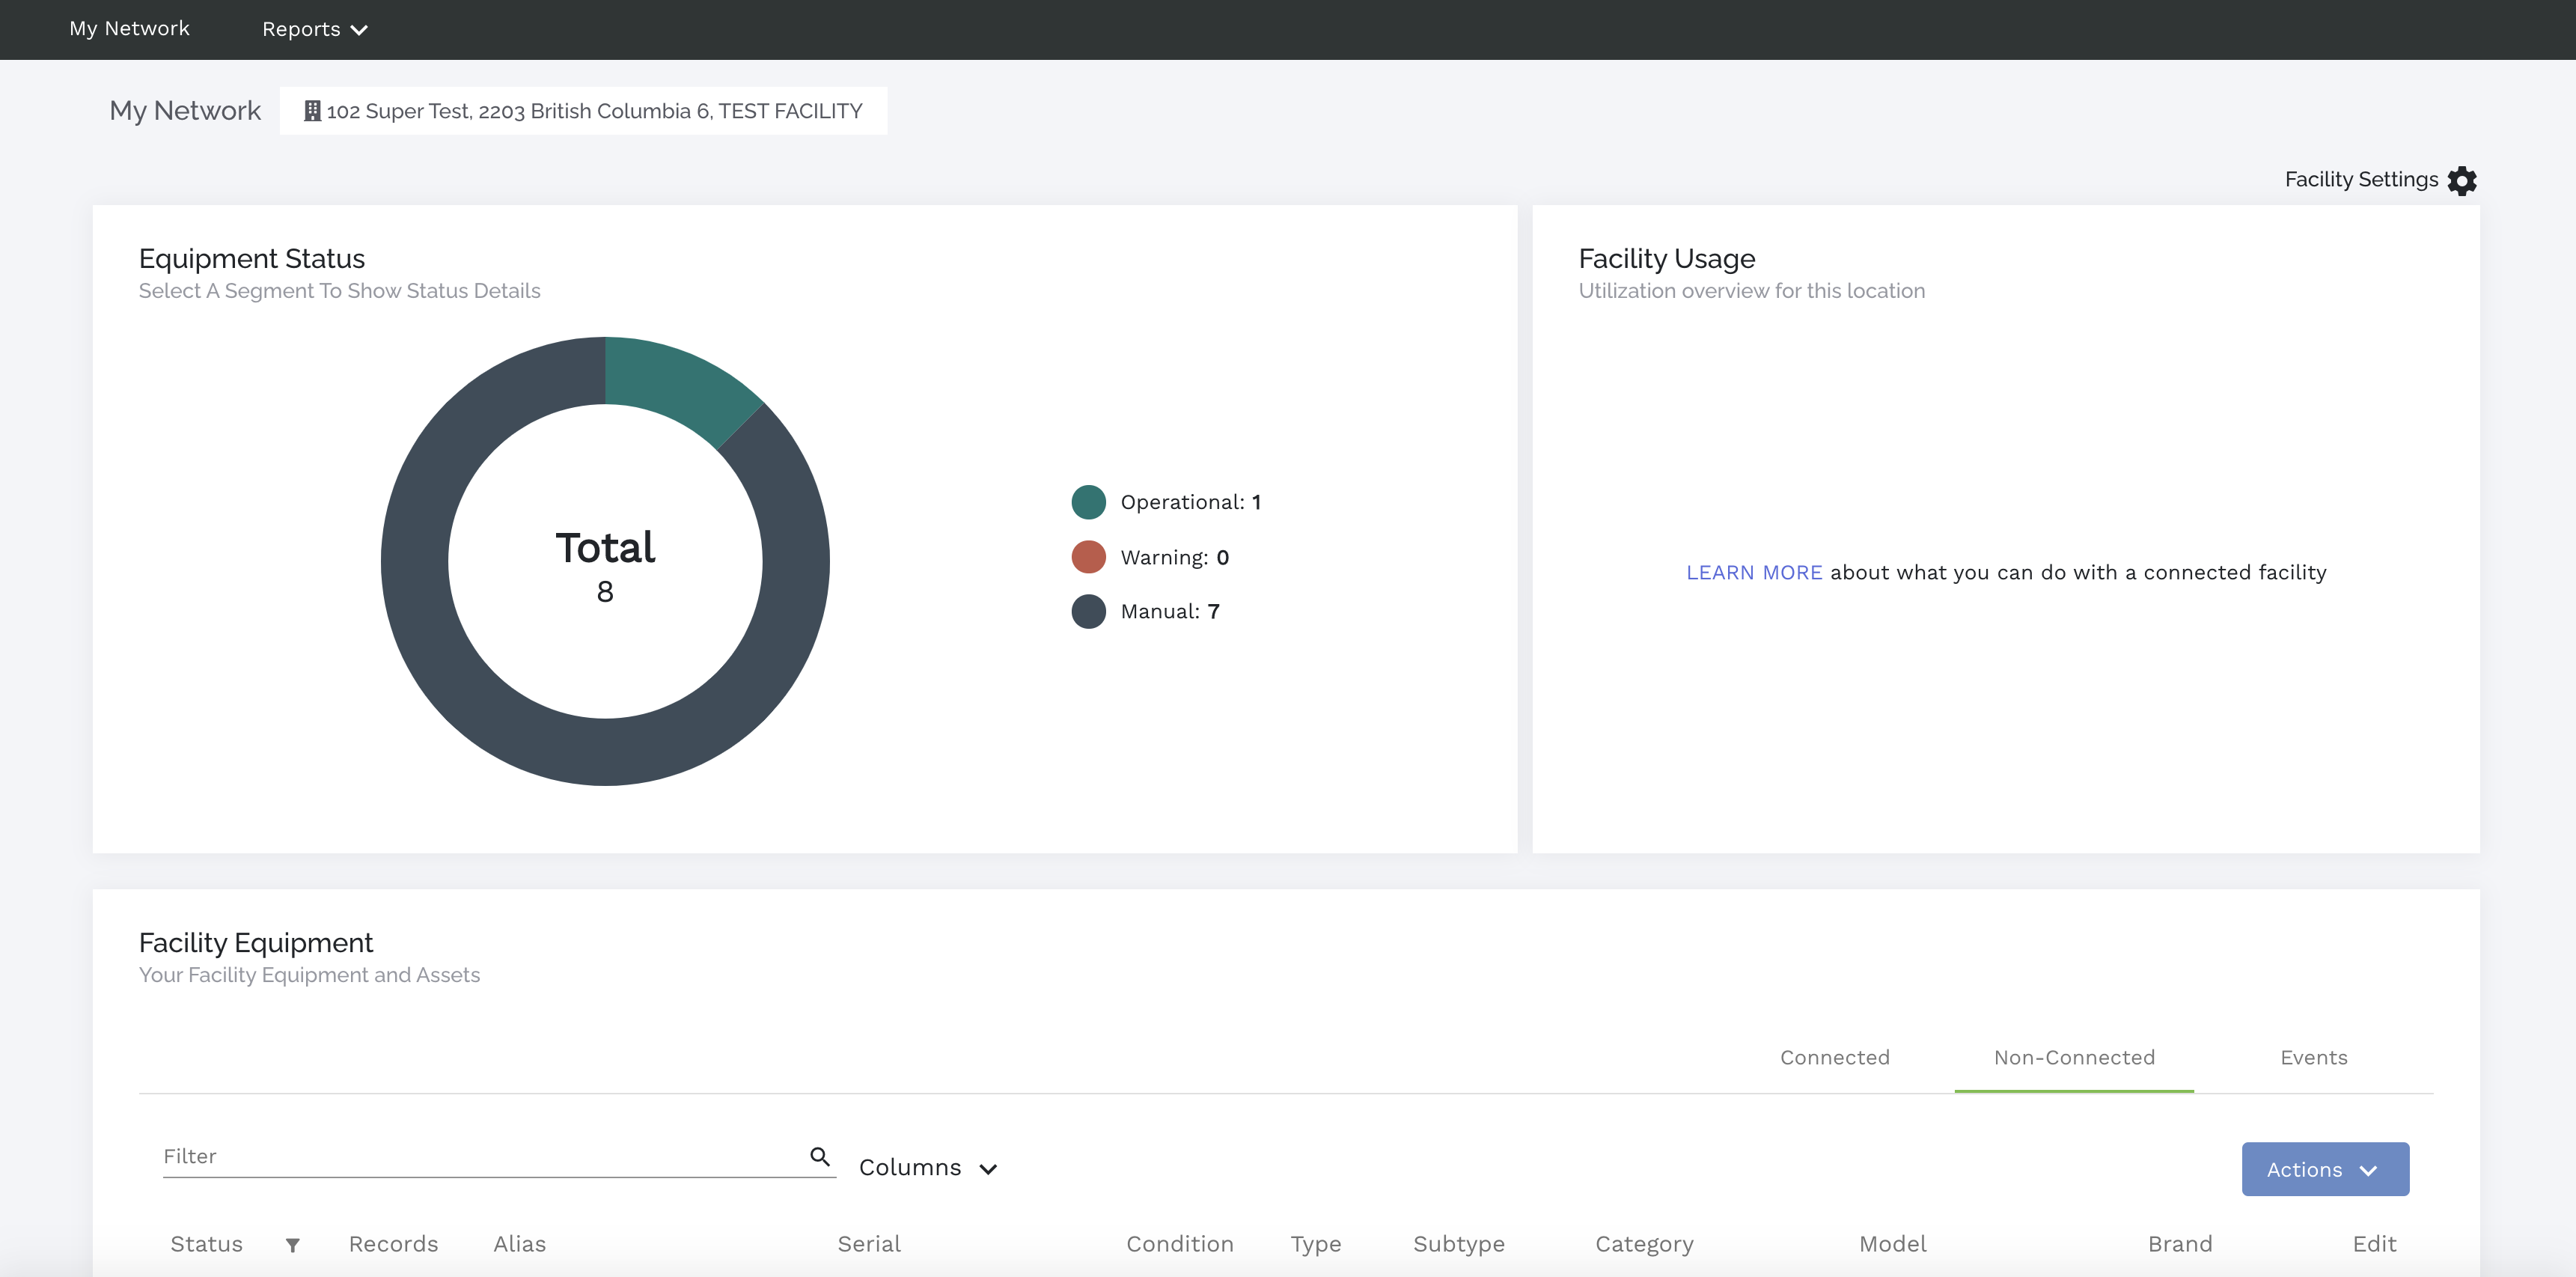Screen dimensions: 2576x1277
Task: Click the LEARN MORE link
Action: (1753, 572)
